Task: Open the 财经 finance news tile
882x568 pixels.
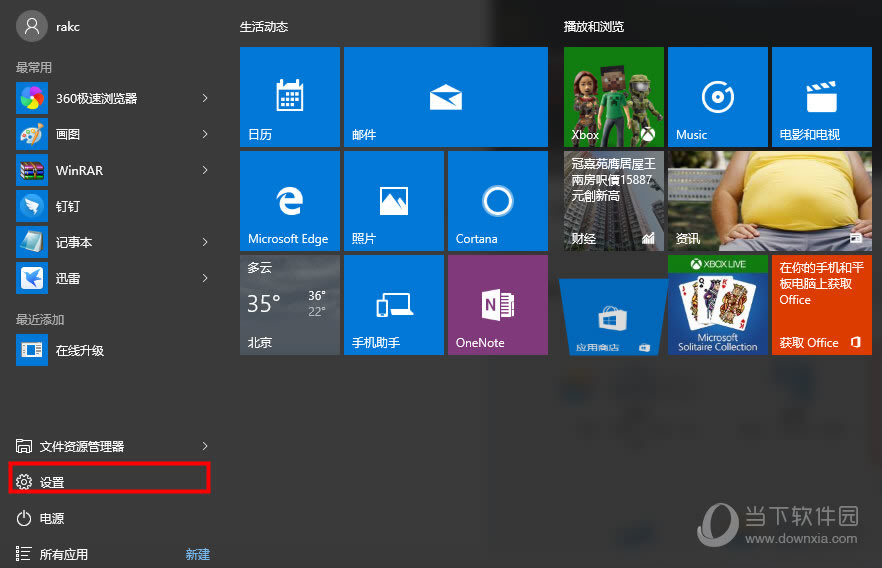Action: [x=614, y=201]
